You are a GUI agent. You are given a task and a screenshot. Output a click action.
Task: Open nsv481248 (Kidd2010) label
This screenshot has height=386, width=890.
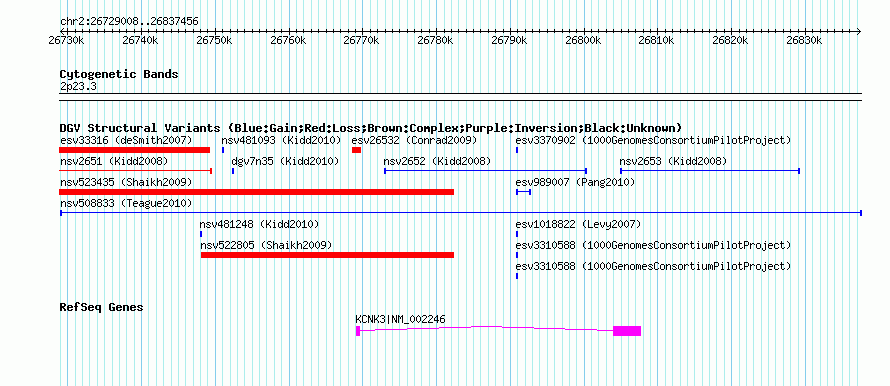tap(259, 224)
